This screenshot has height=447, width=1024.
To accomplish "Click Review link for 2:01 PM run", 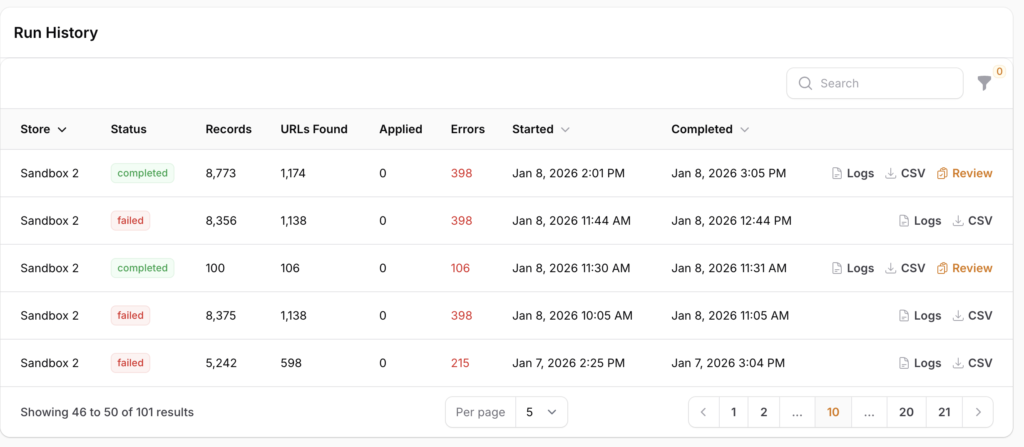I will (x=964, y=173).
